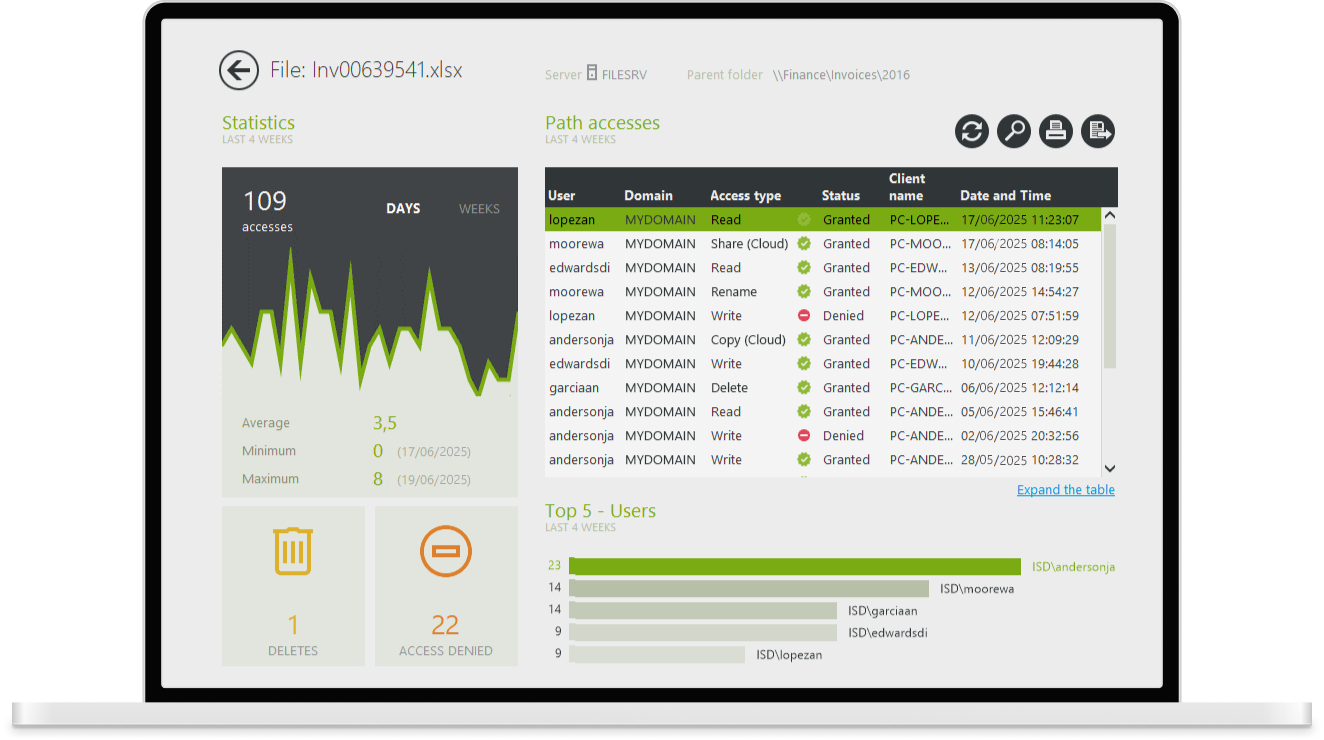Click the date 10/06/2025 19:44:28
Viewport: 1324px width, 740px height.
1019,364
